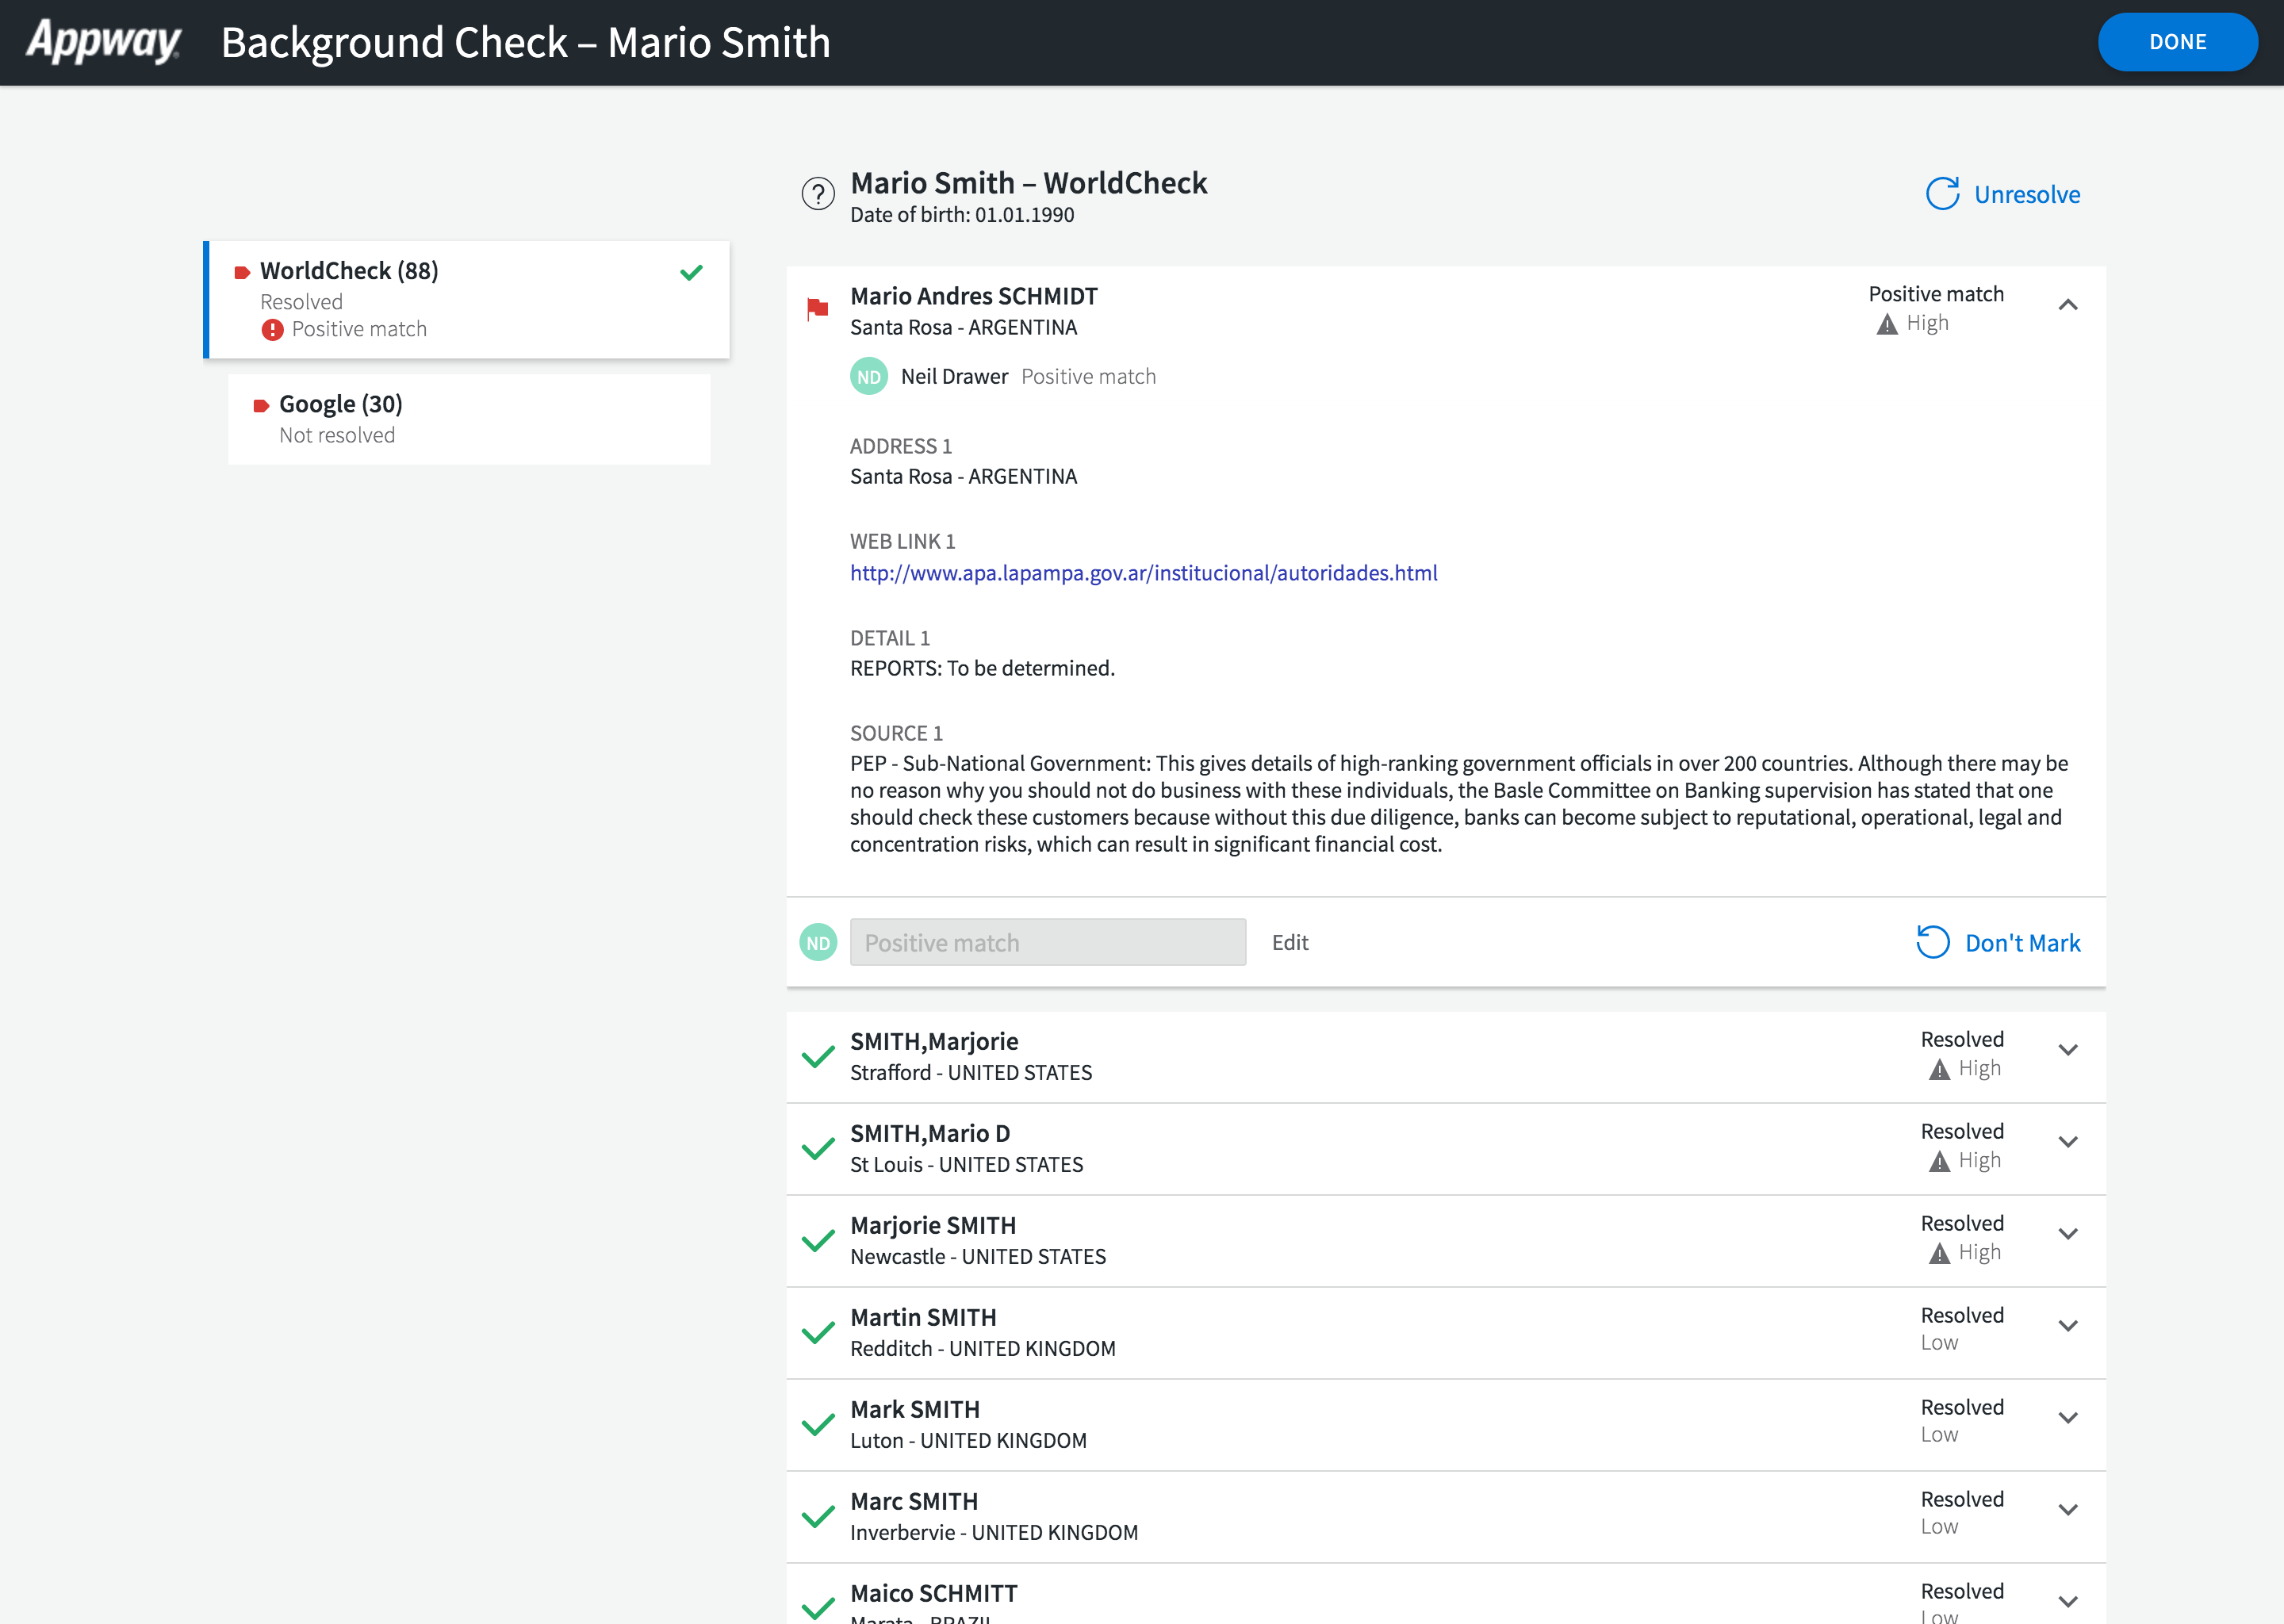Click the Don't Mark link
This screenshot has width=2284, height=1624.
(2022, 943)
